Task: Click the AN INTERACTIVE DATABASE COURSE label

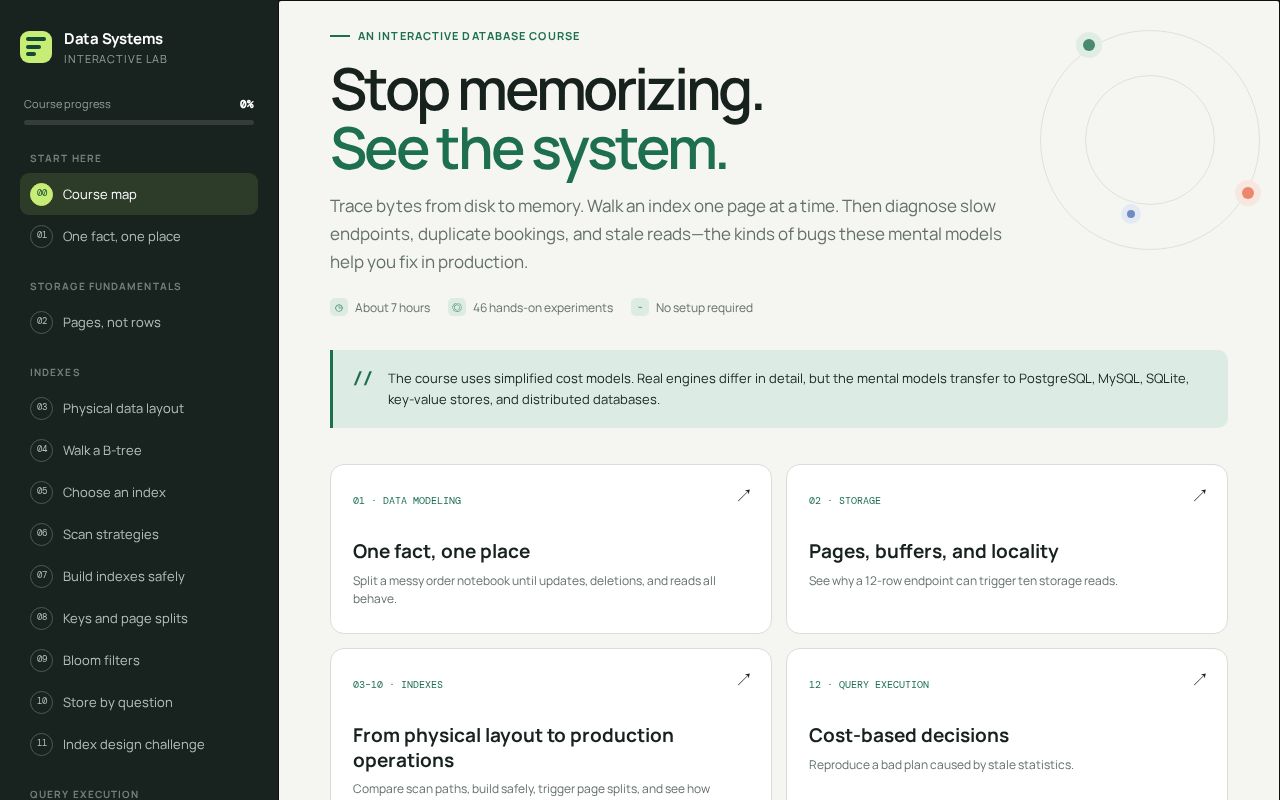Action: click(469, 36)
